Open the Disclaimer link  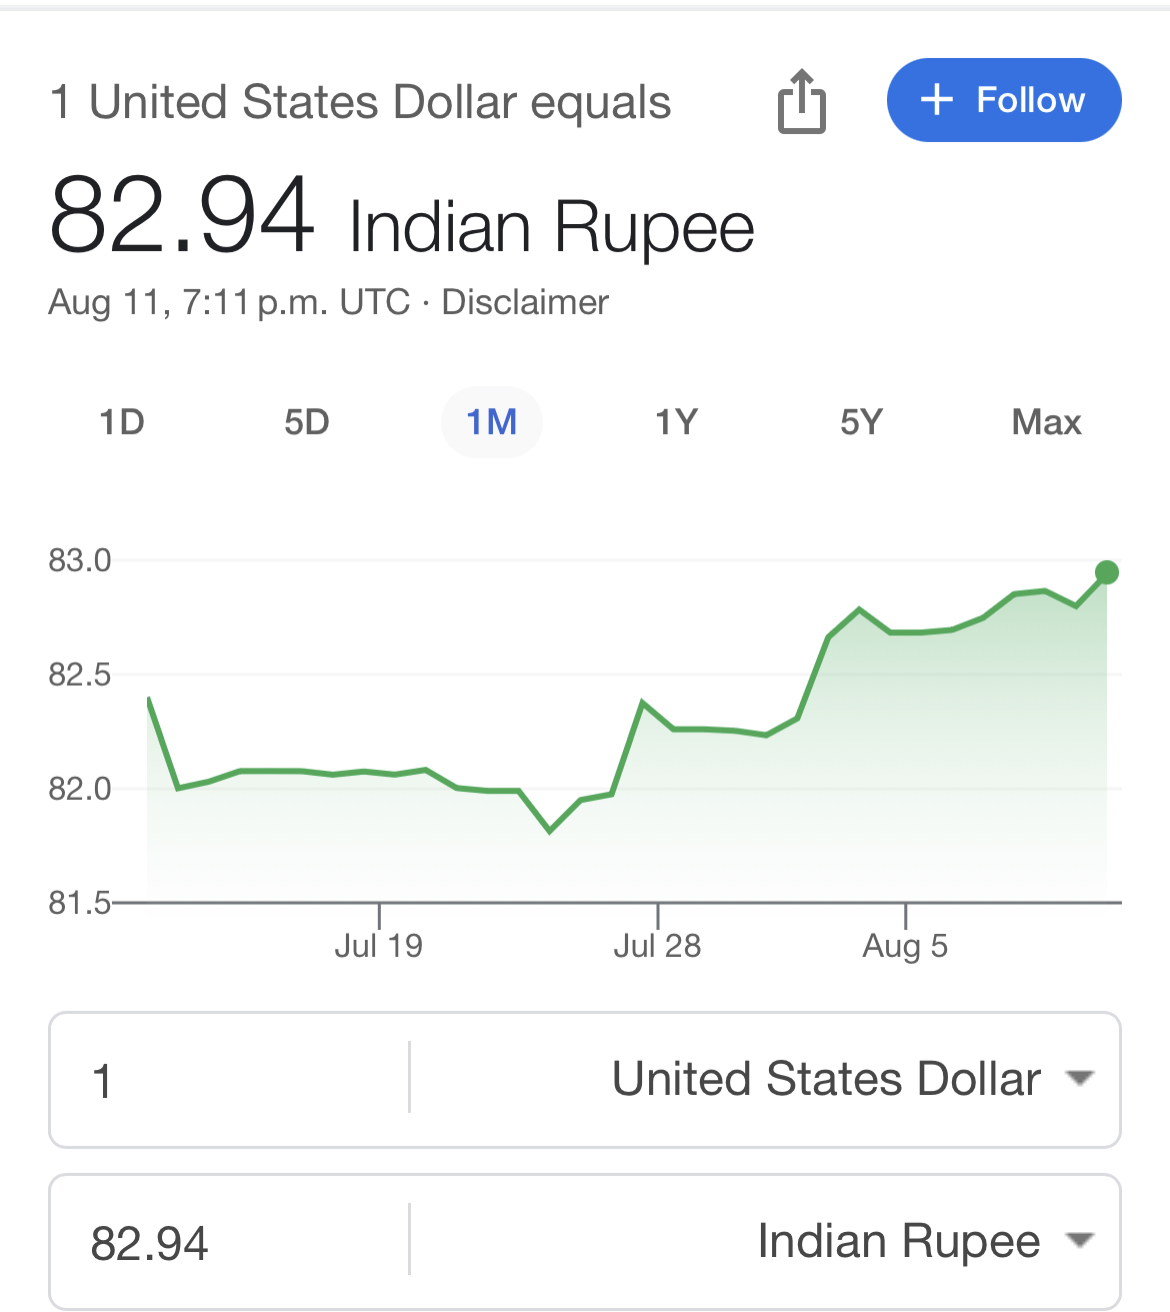[525, 302]
